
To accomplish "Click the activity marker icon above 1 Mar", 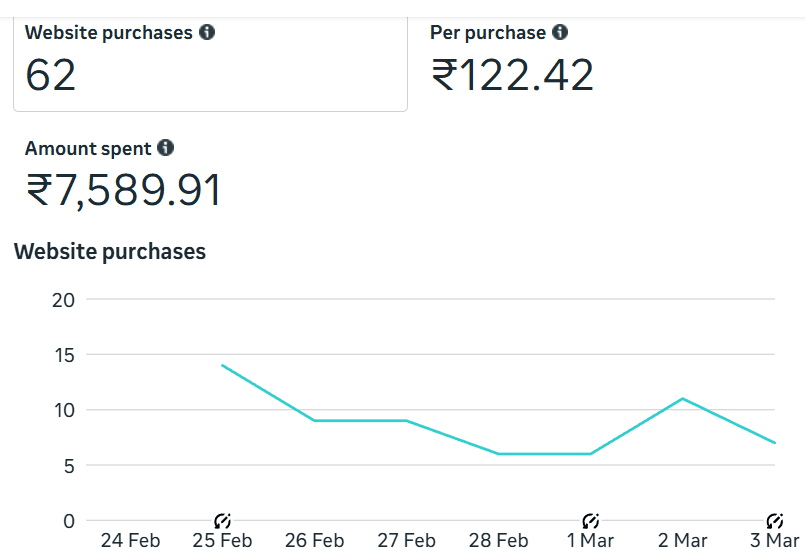I will pos(590,520).
